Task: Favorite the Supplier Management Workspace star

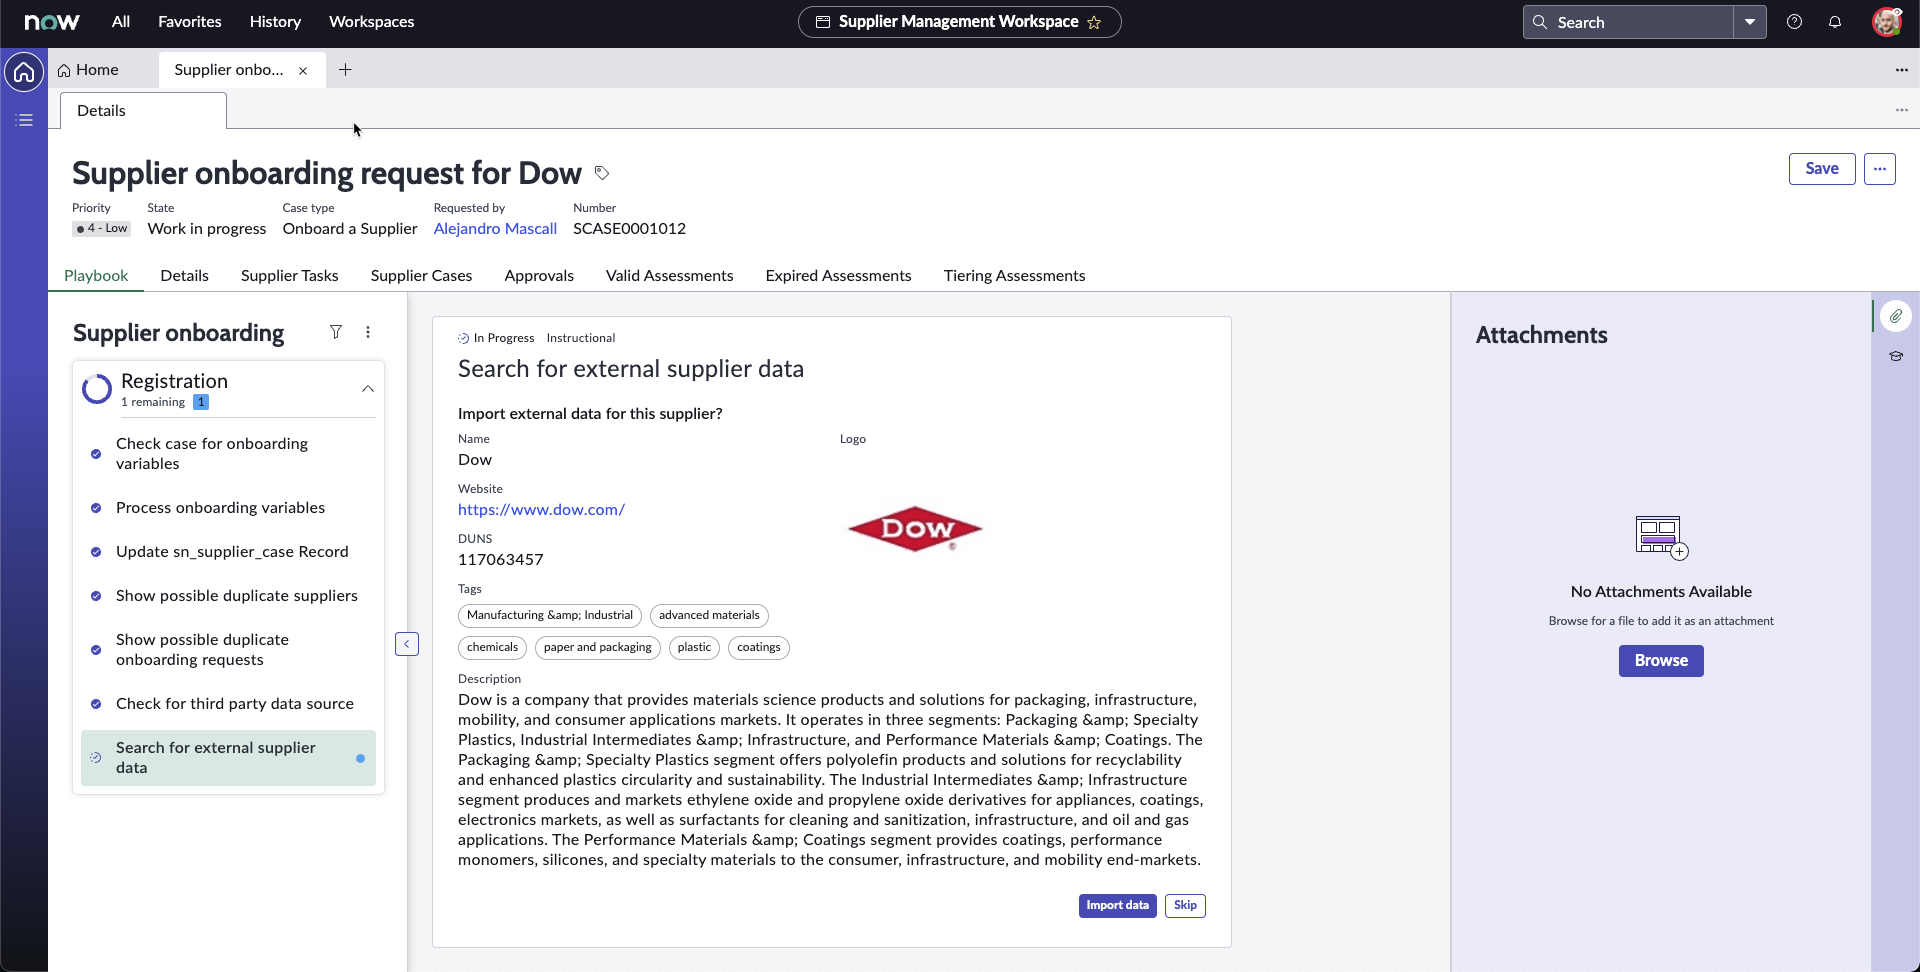Action: (x=1094, y=22)
